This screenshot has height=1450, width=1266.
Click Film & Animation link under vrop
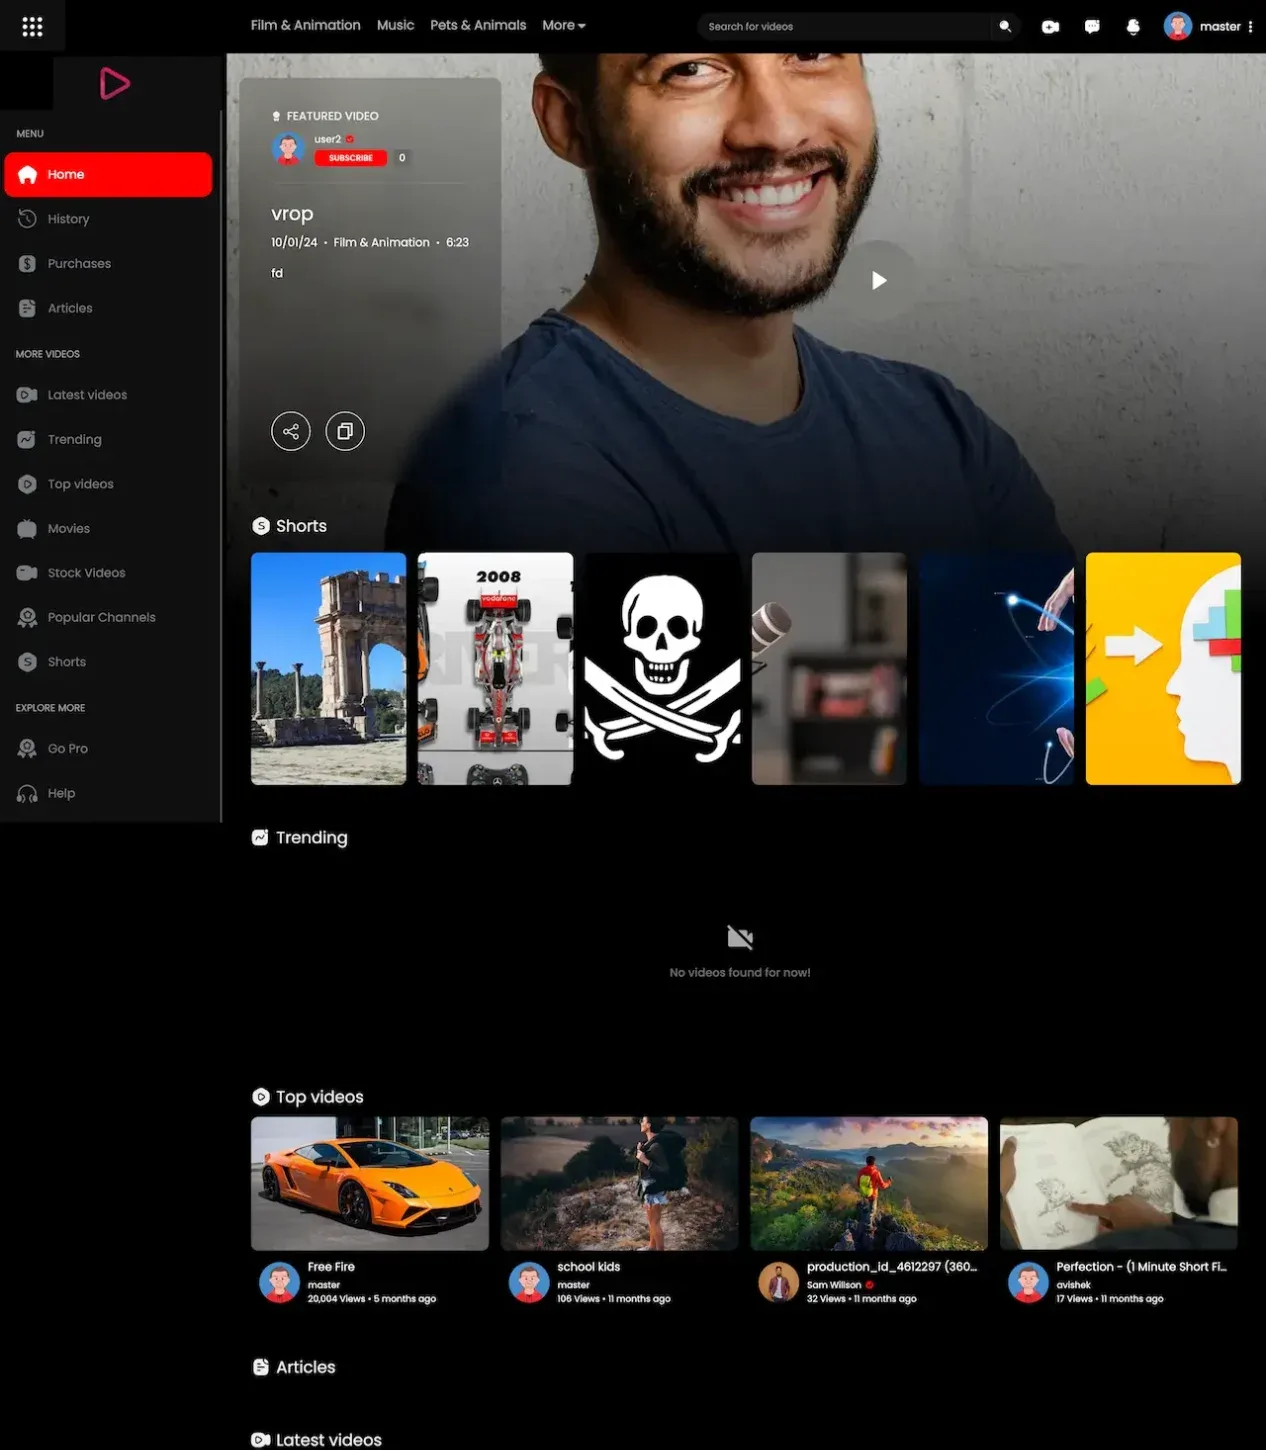[x=381, y=242]
